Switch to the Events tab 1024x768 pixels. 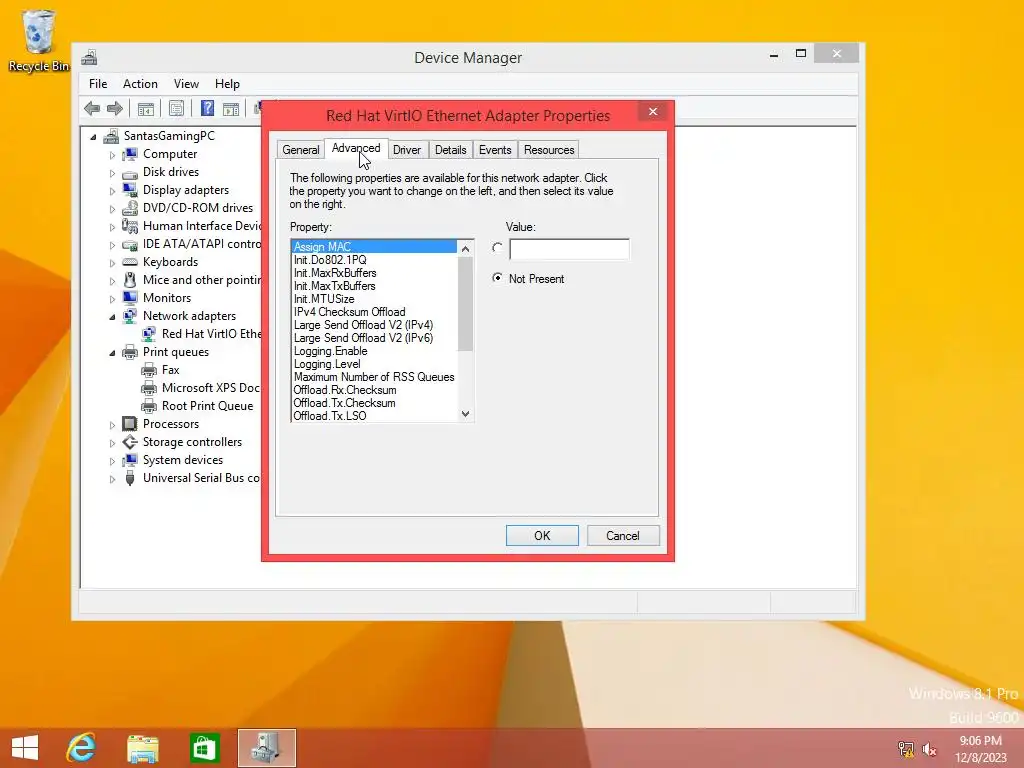495,150
